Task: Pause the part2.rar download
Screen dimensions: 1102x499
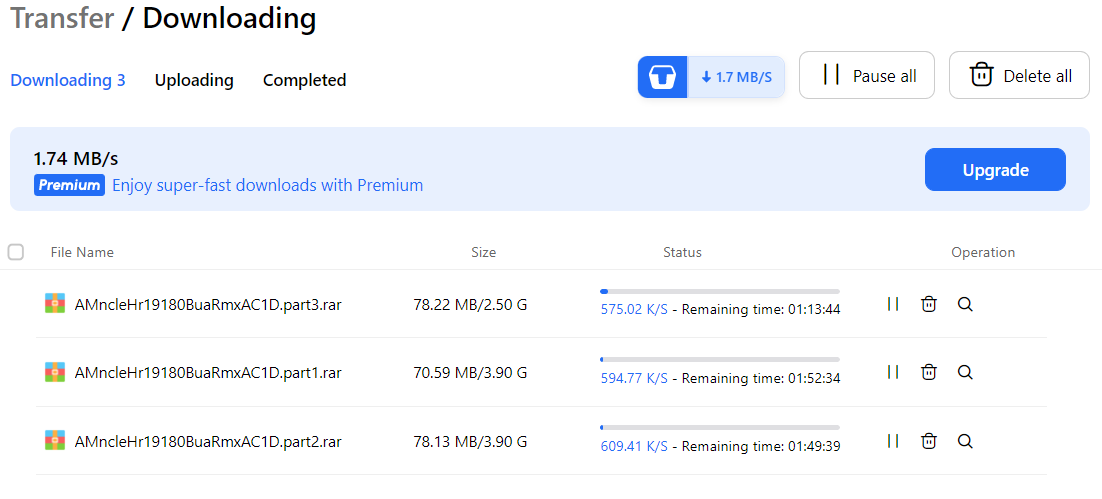Action: pyautogui.click(x=893, y=440)
